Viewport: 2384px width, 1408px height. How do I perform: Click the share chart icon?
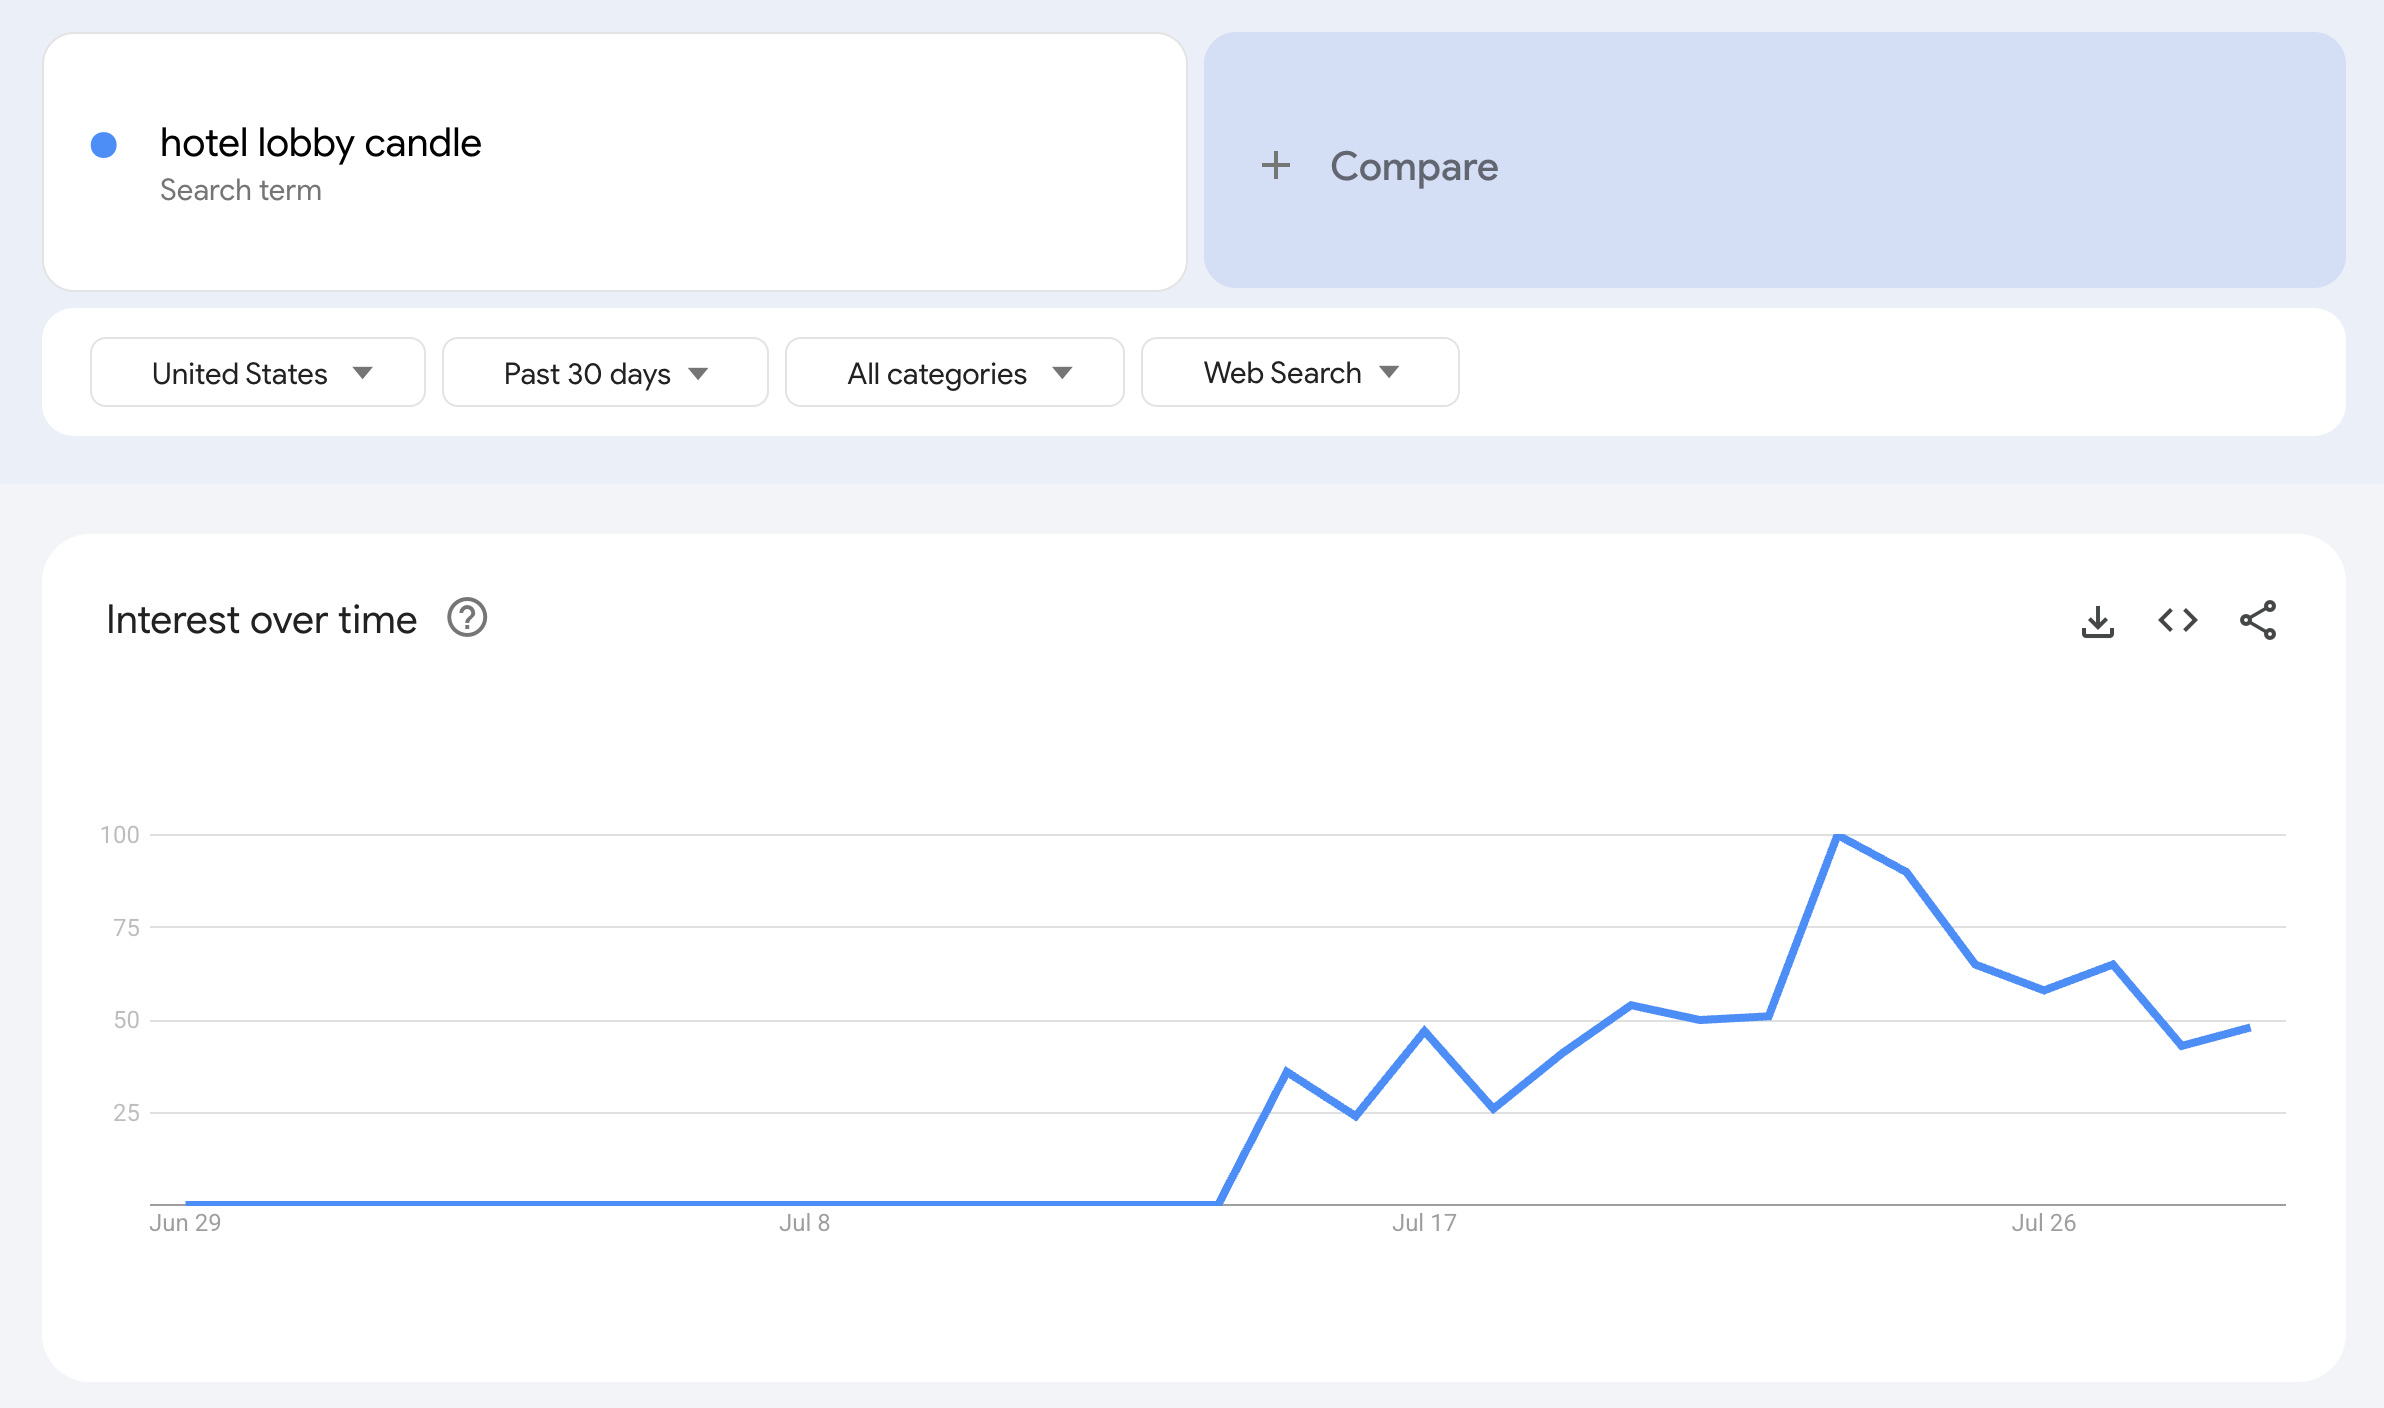[2257, 621]
